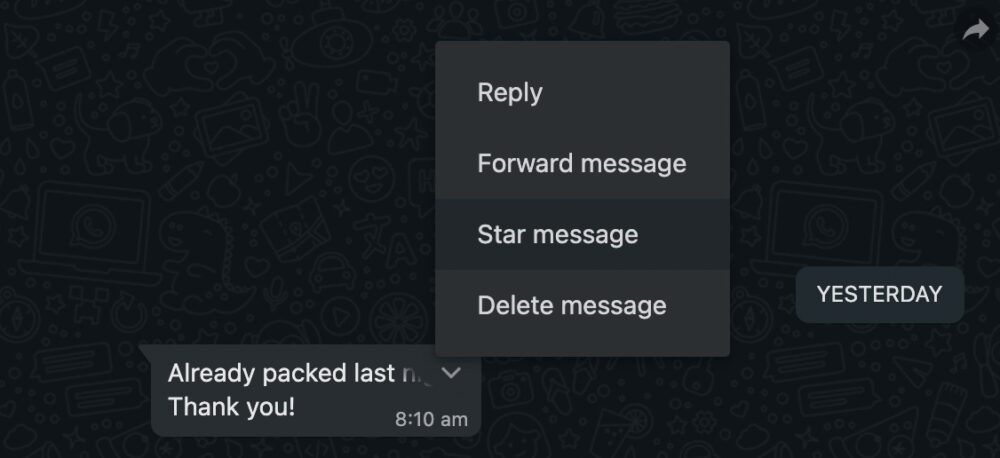This screenshot has height=458, width=1000.
Task: Open the chevron on the Already packed message
Action: click(x=451, y=373)
